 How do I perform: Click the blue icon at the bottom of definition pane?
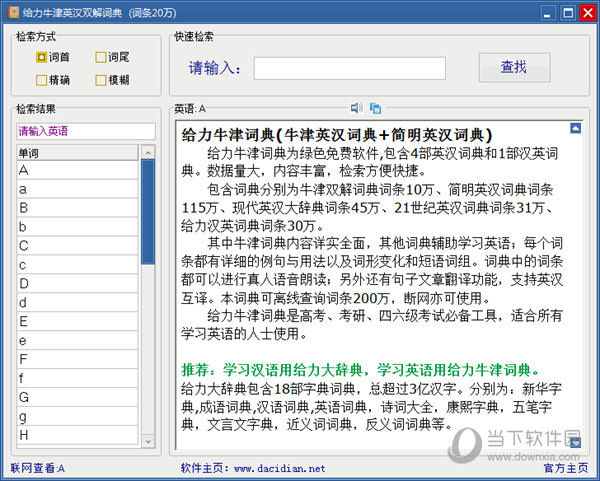click(x=576, y=442)
